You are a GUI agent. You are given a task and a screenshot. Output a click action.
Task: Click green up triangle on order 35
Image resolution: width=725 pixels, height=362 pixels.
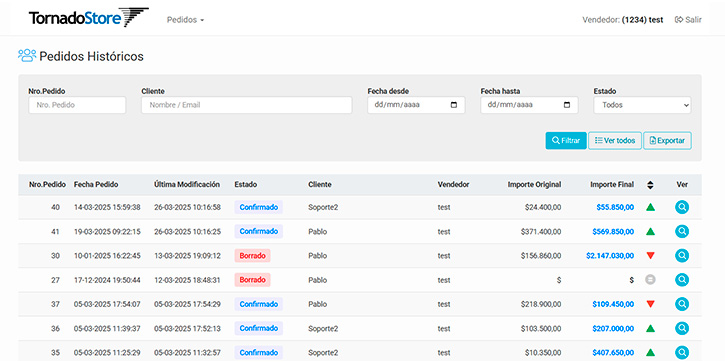[650, 352]
